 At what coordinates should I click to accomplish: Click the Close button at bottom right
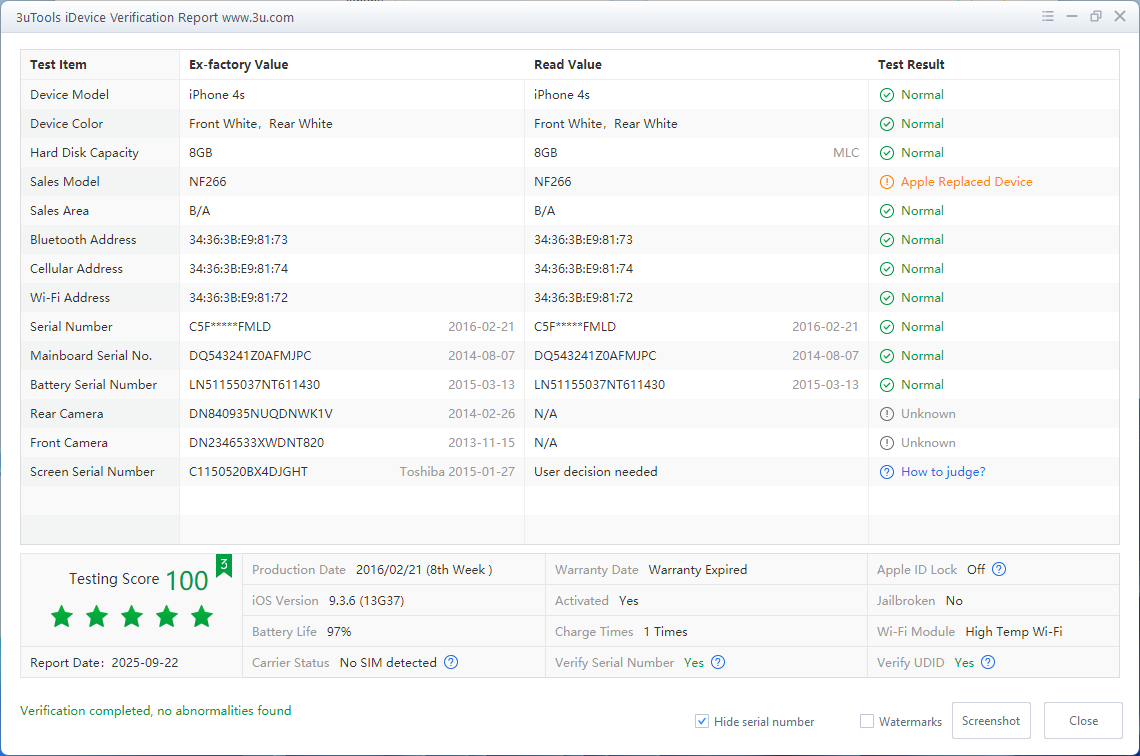(x=1083, y=721)
